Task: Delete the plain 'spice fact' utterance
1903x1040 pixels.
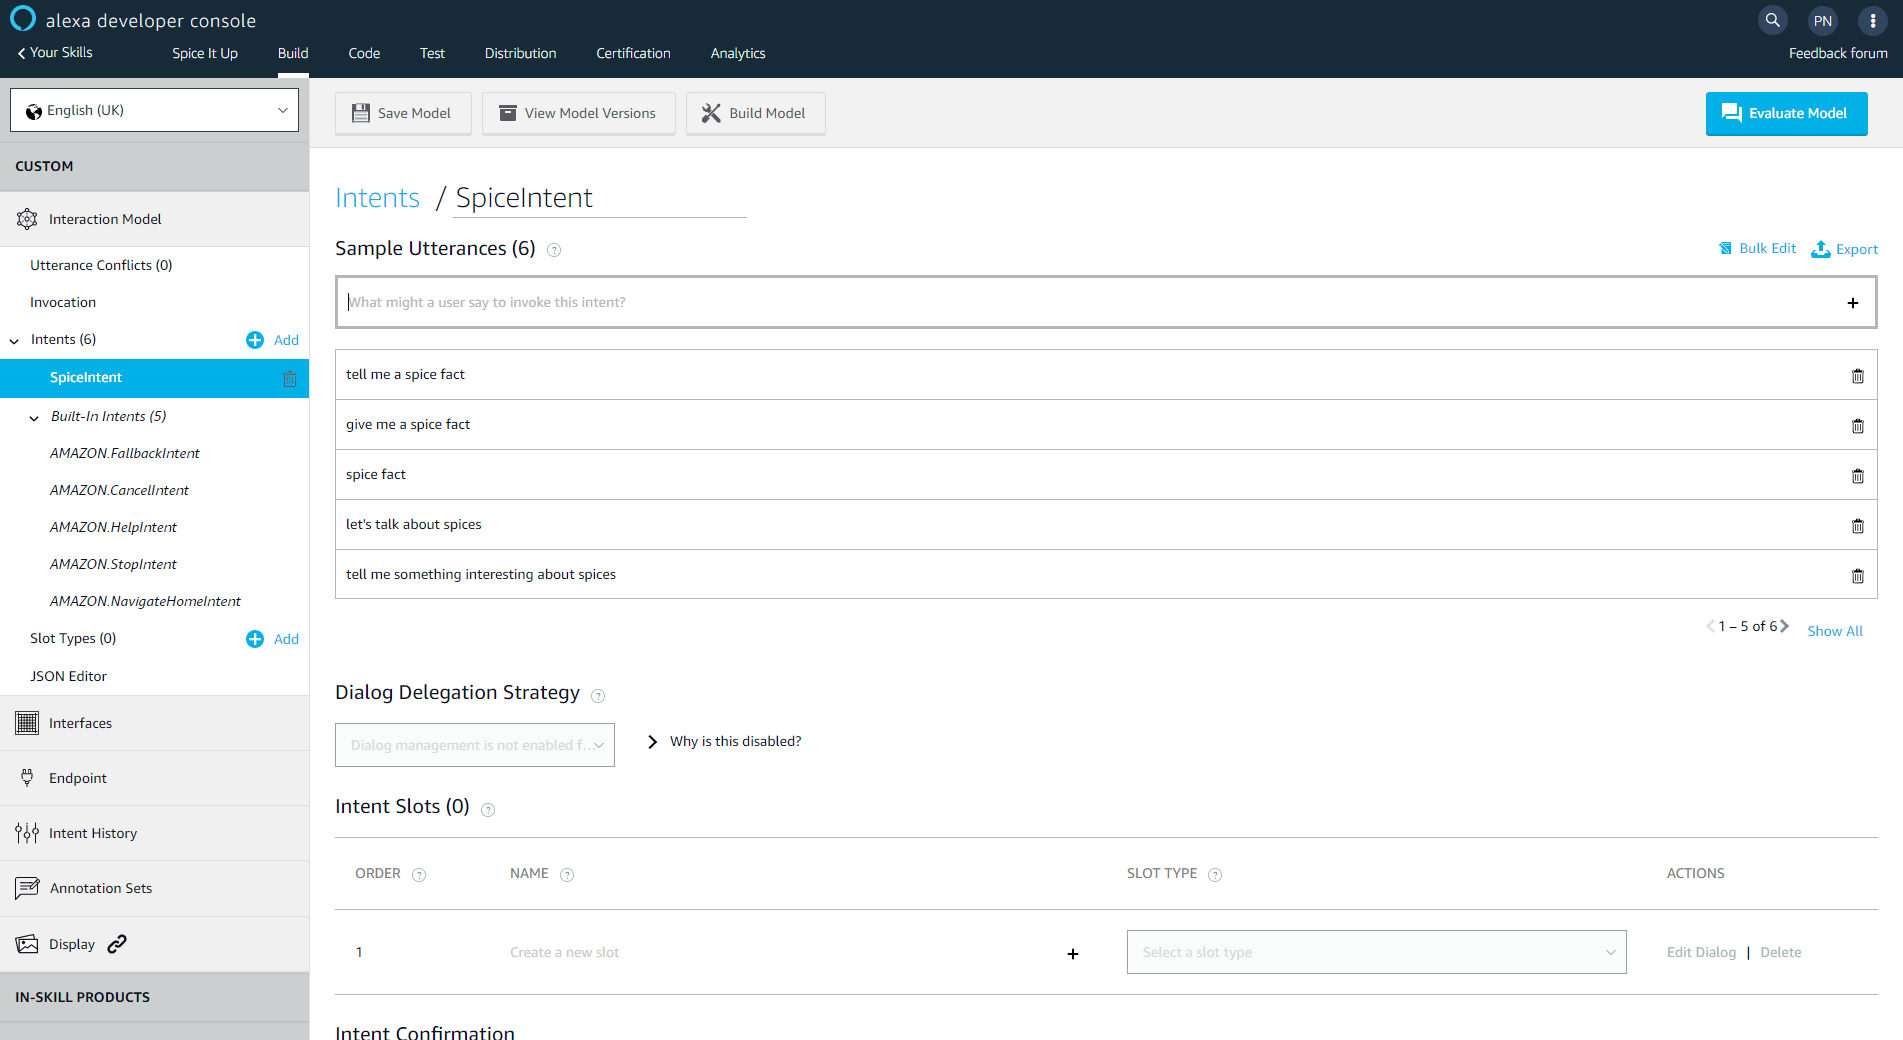Action: [x=1858, y=476]
